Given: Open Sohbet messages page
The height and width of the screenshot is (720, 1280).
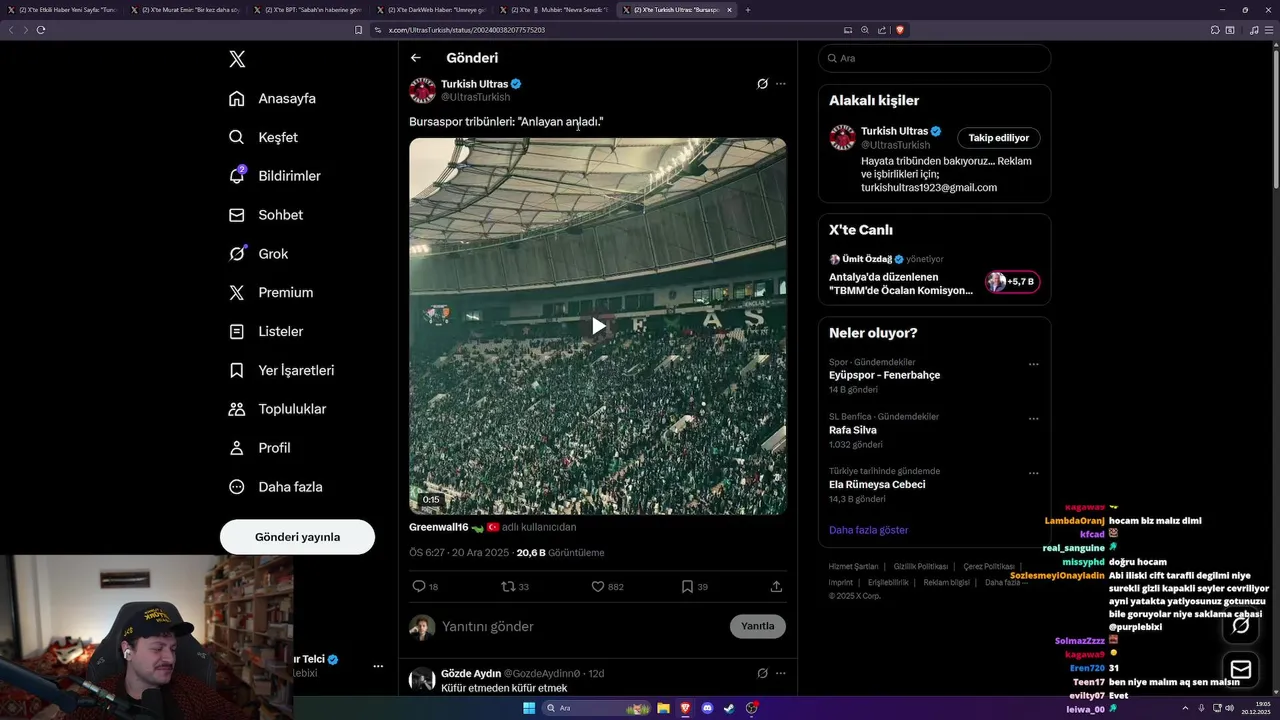Looking at the screenshot, I should tap(266, 215).
